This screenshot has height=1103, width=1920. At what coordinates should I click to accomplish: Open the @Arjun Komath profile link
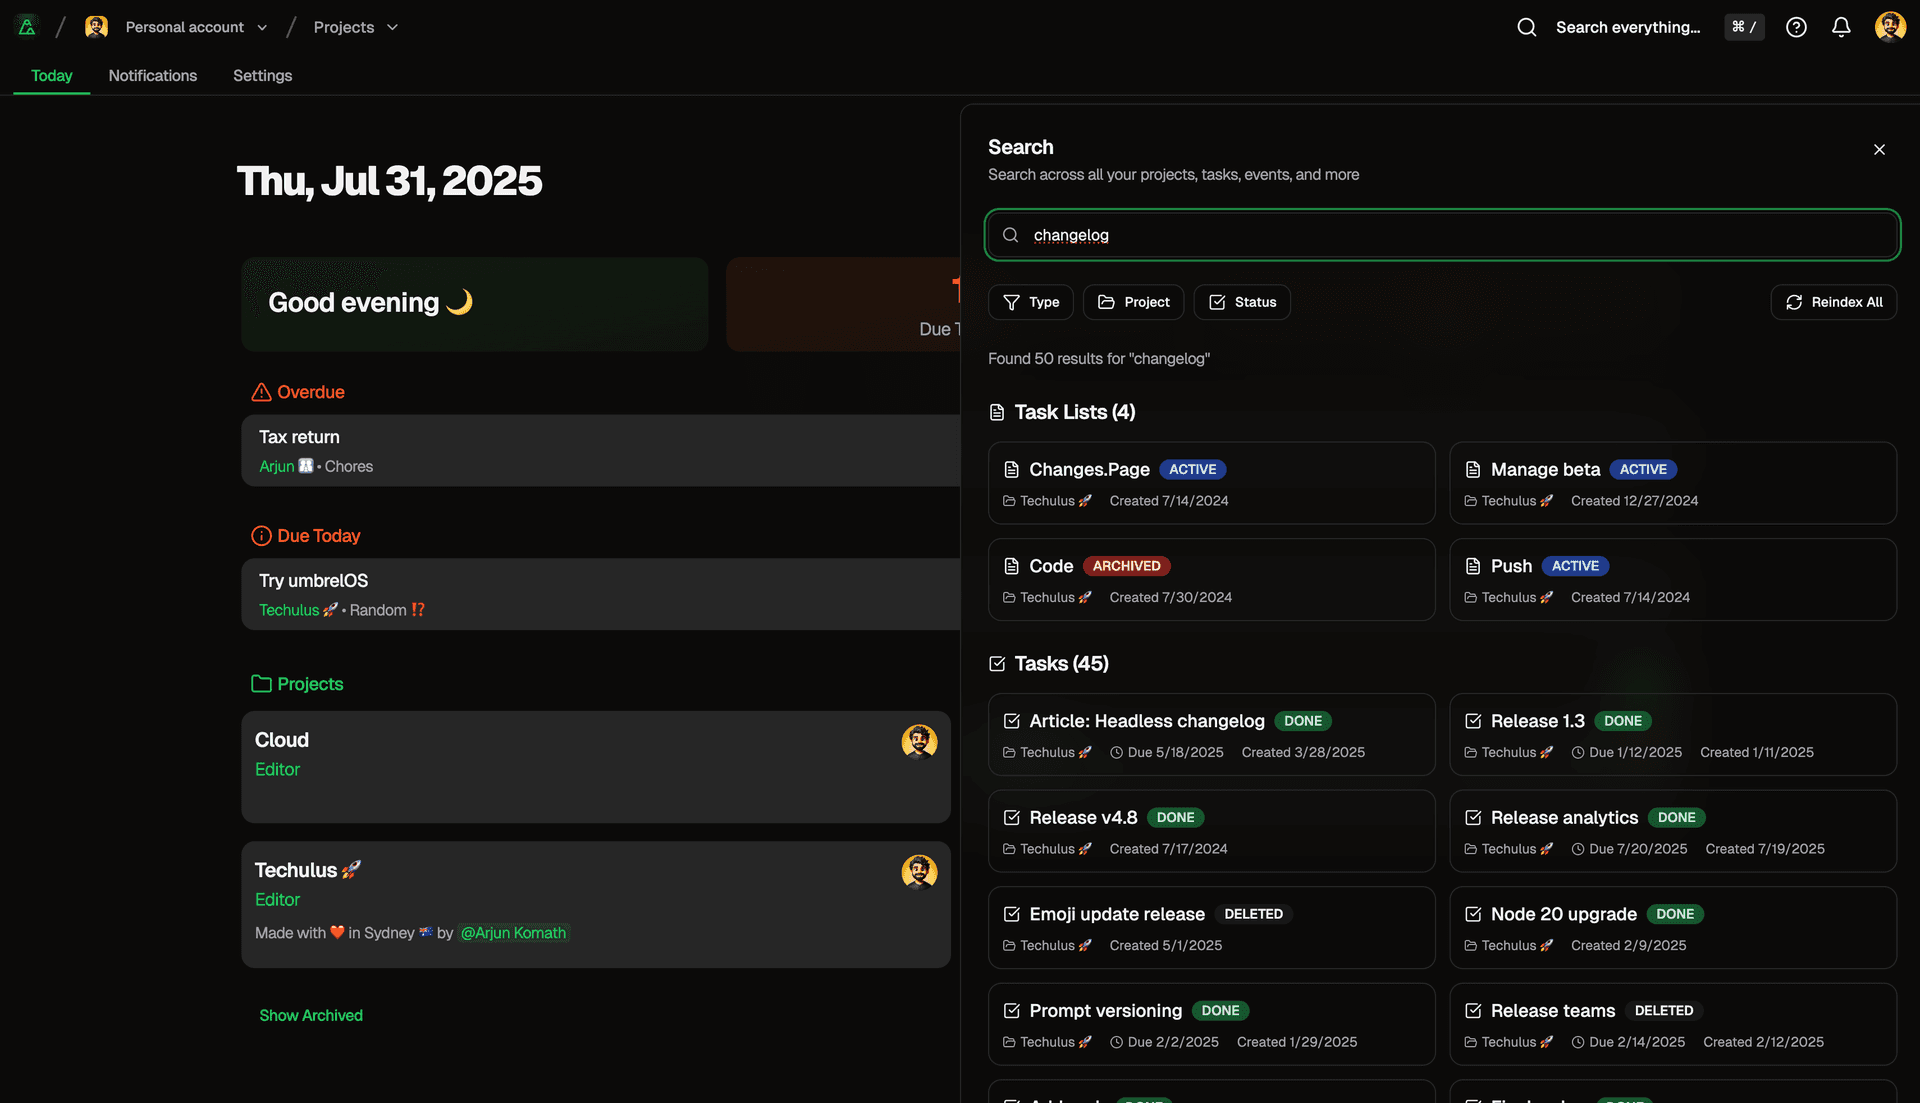click(513, 932)
